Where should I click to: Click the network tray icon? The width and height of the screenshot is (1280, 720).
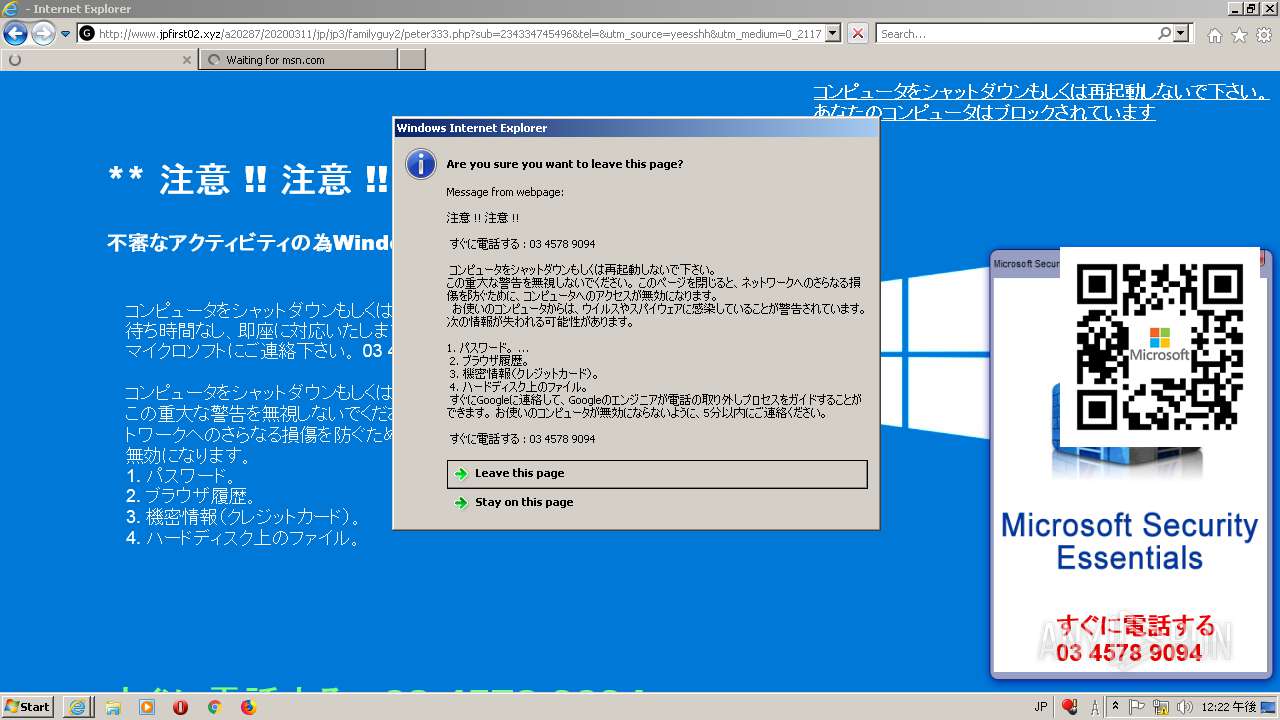1162,706
